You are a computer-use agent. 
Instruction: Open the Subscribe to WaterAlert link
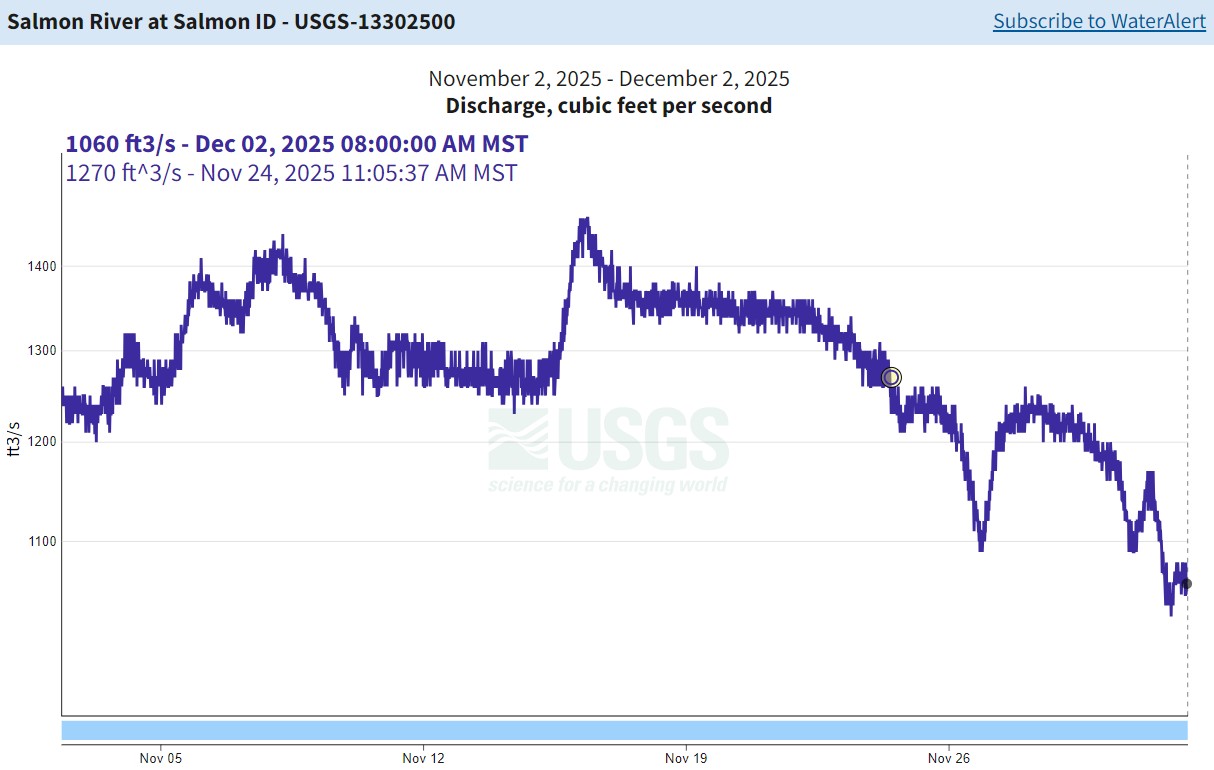pos(1099,21)
